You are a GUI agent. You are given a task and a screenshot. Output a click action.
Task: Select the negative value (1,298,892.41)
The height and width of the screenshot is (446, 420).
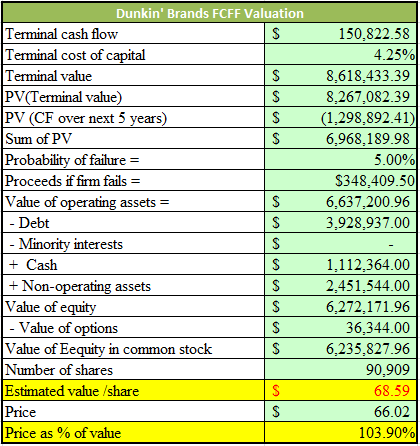[368, 118]
